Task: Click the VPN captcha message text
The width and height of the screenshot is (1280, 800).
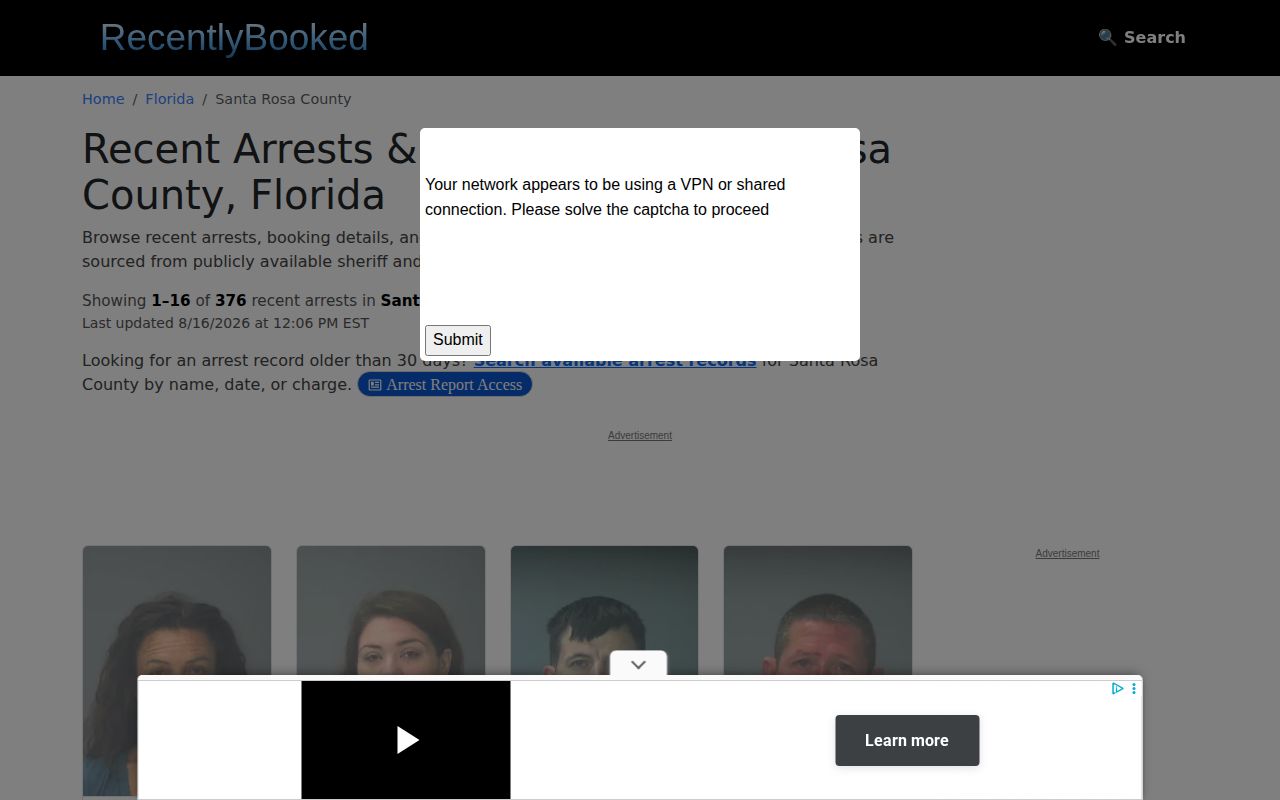Action: 605,197
